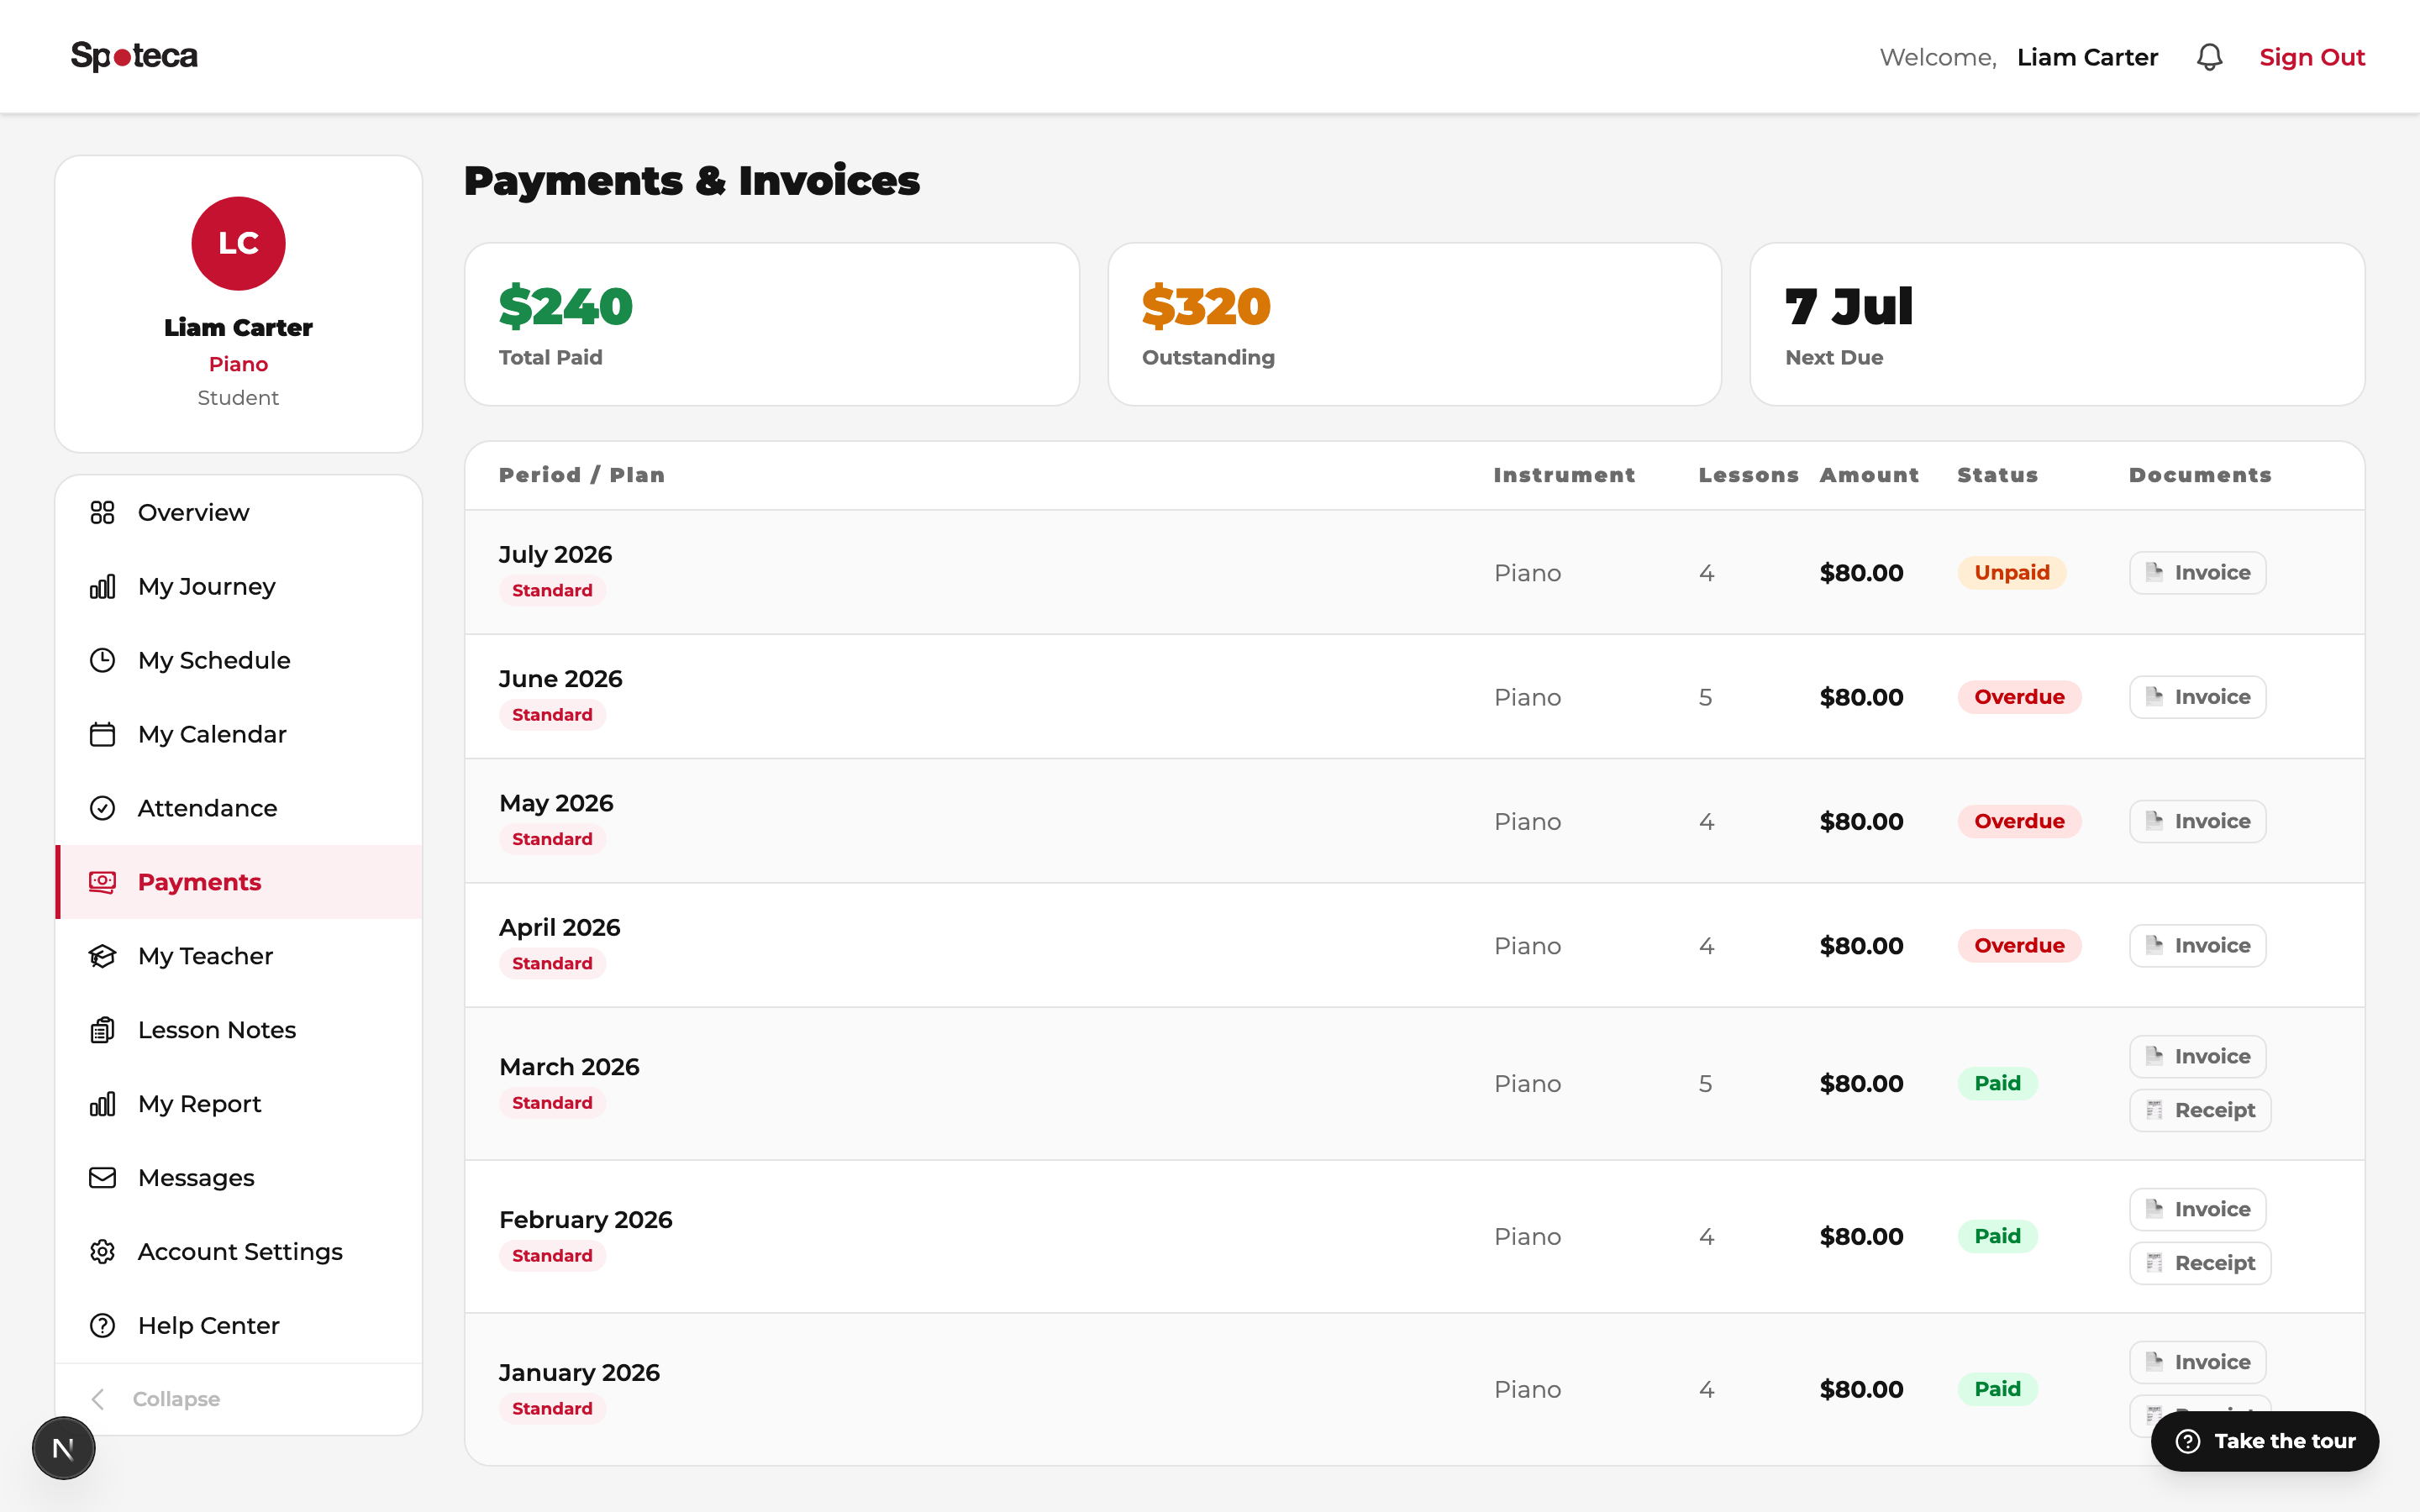Click the My Report chart icon

[x=102, y=1104]
